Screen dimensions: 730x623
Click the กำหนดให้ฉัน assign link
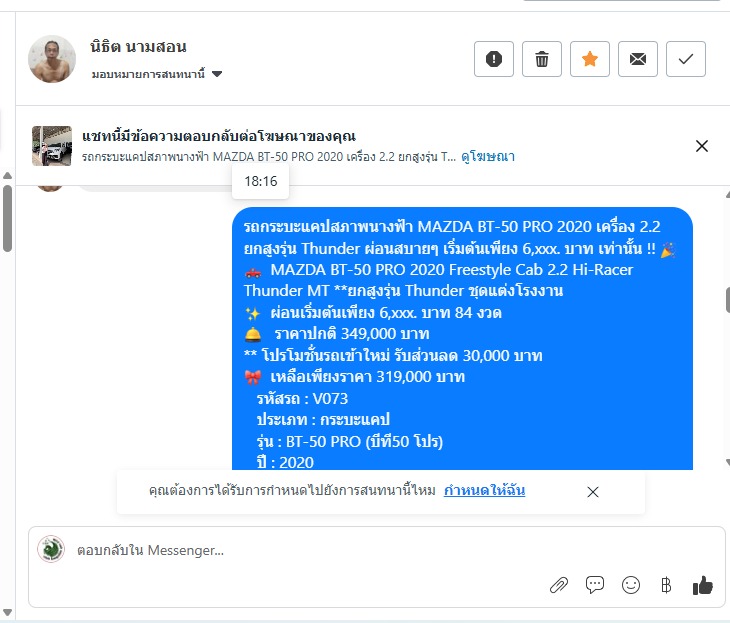point(484,490)
